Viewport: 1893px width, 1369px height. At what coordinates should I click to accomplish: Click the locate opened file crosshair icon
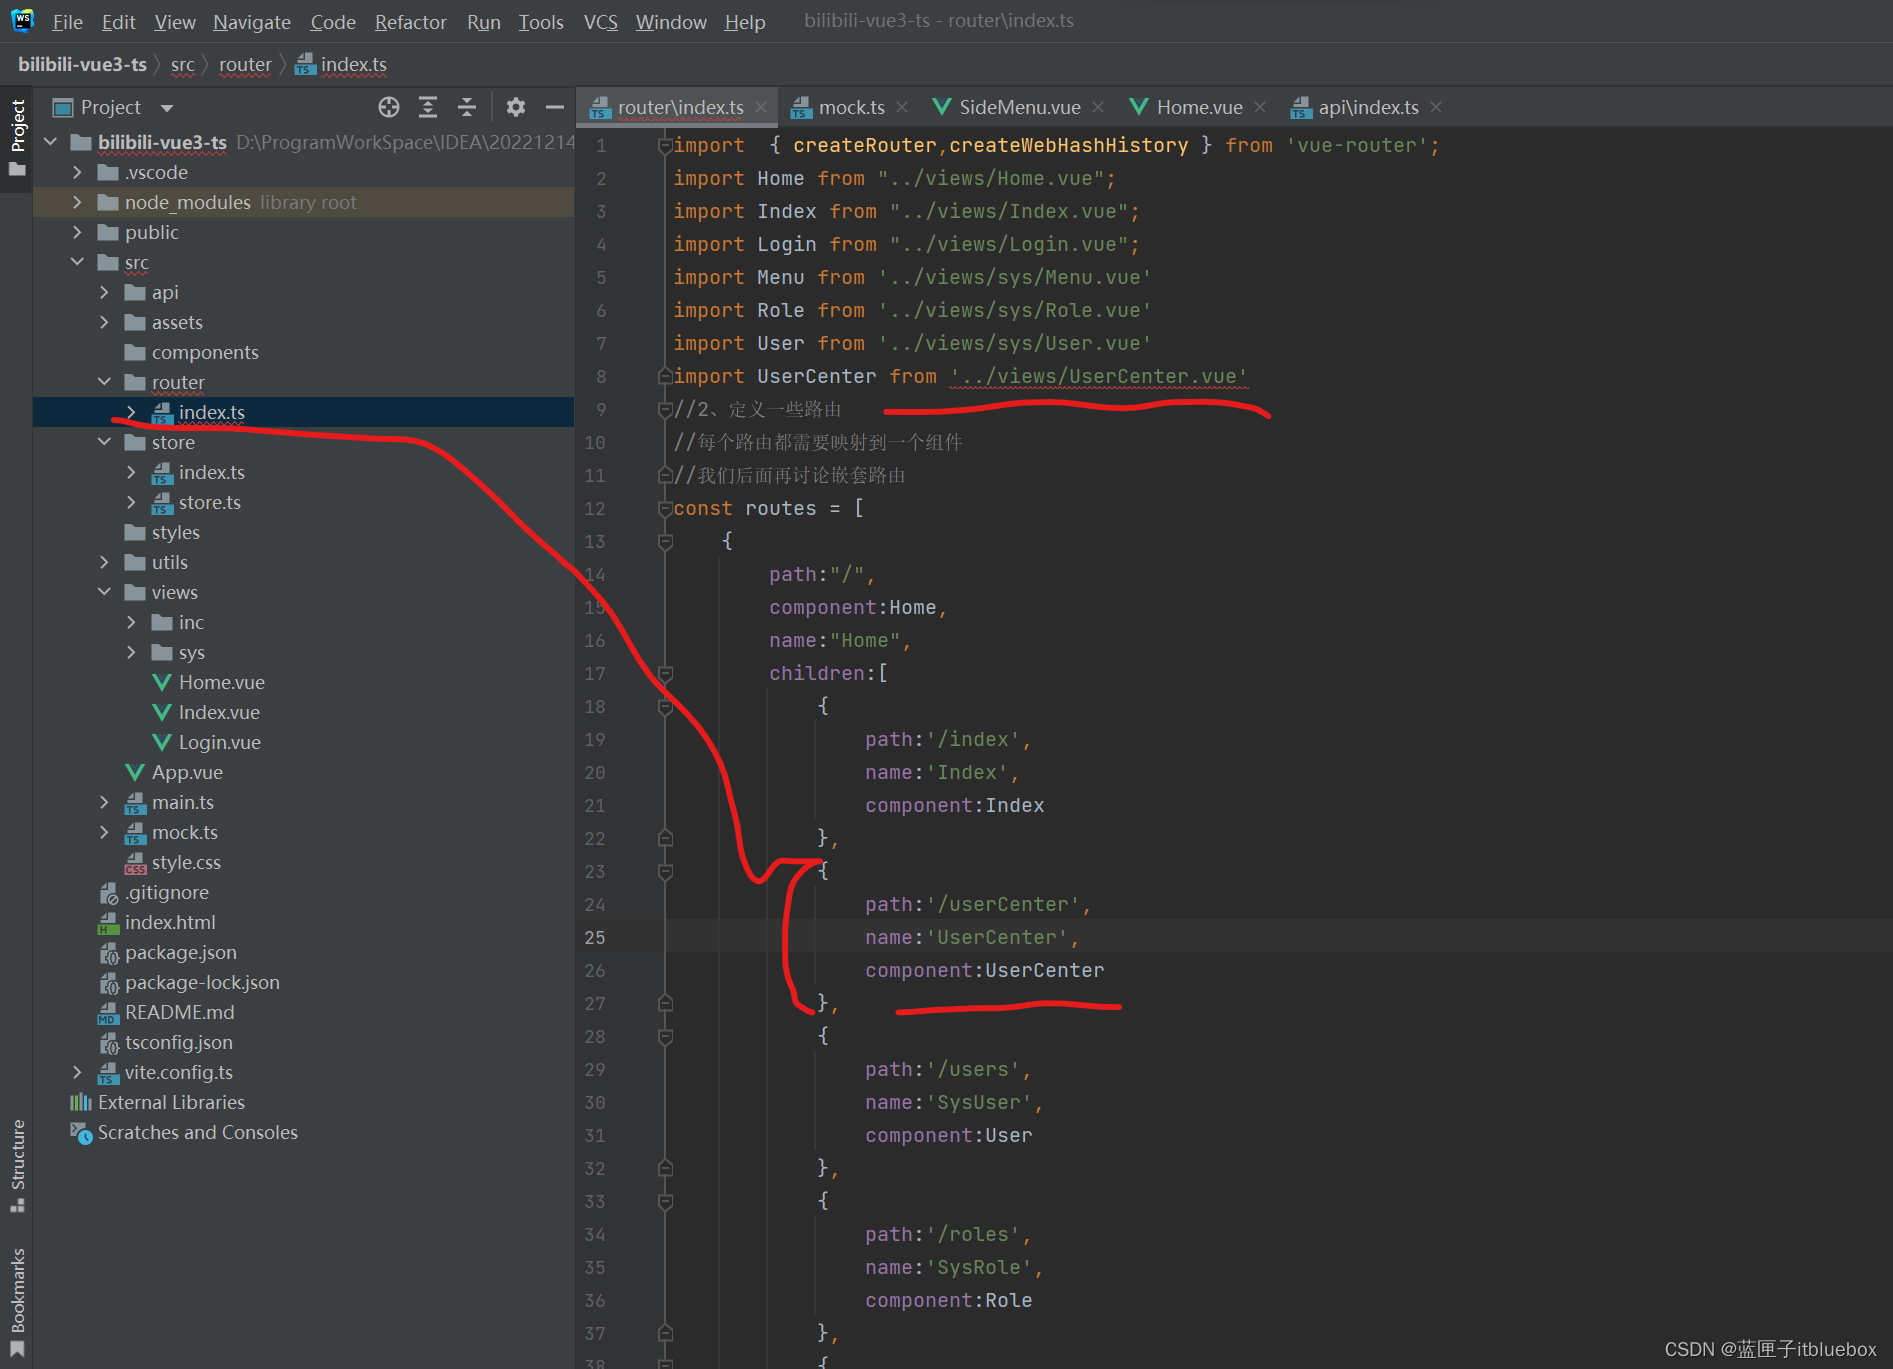pyautogui.click(x=389, y=107)
